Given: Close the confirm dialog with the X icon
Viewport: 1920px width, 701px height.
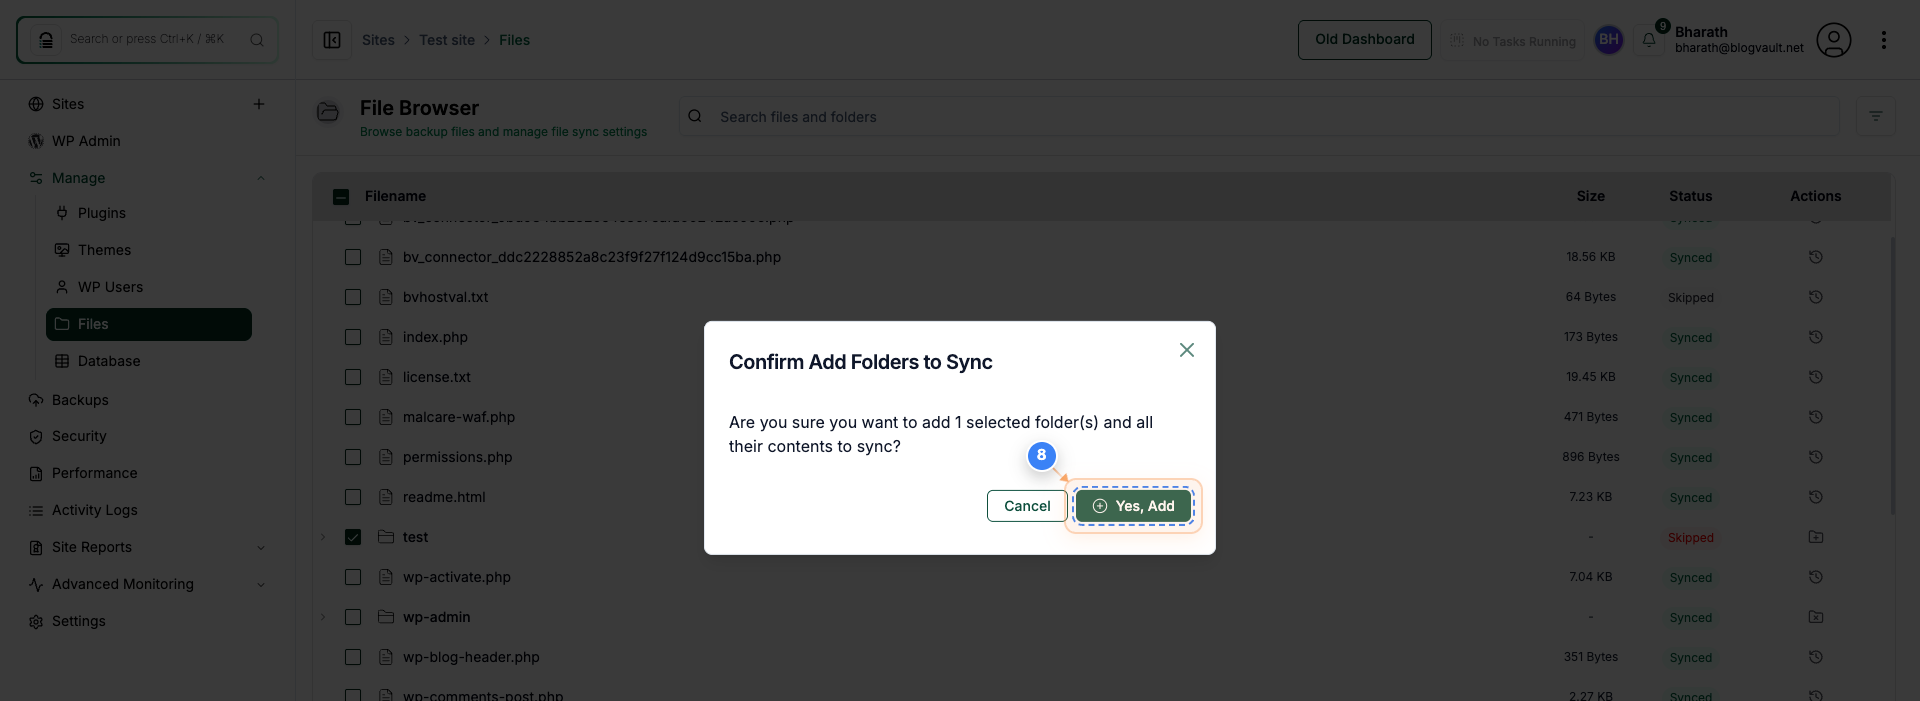Looking at the screenshot, I should click(1187, 350).
